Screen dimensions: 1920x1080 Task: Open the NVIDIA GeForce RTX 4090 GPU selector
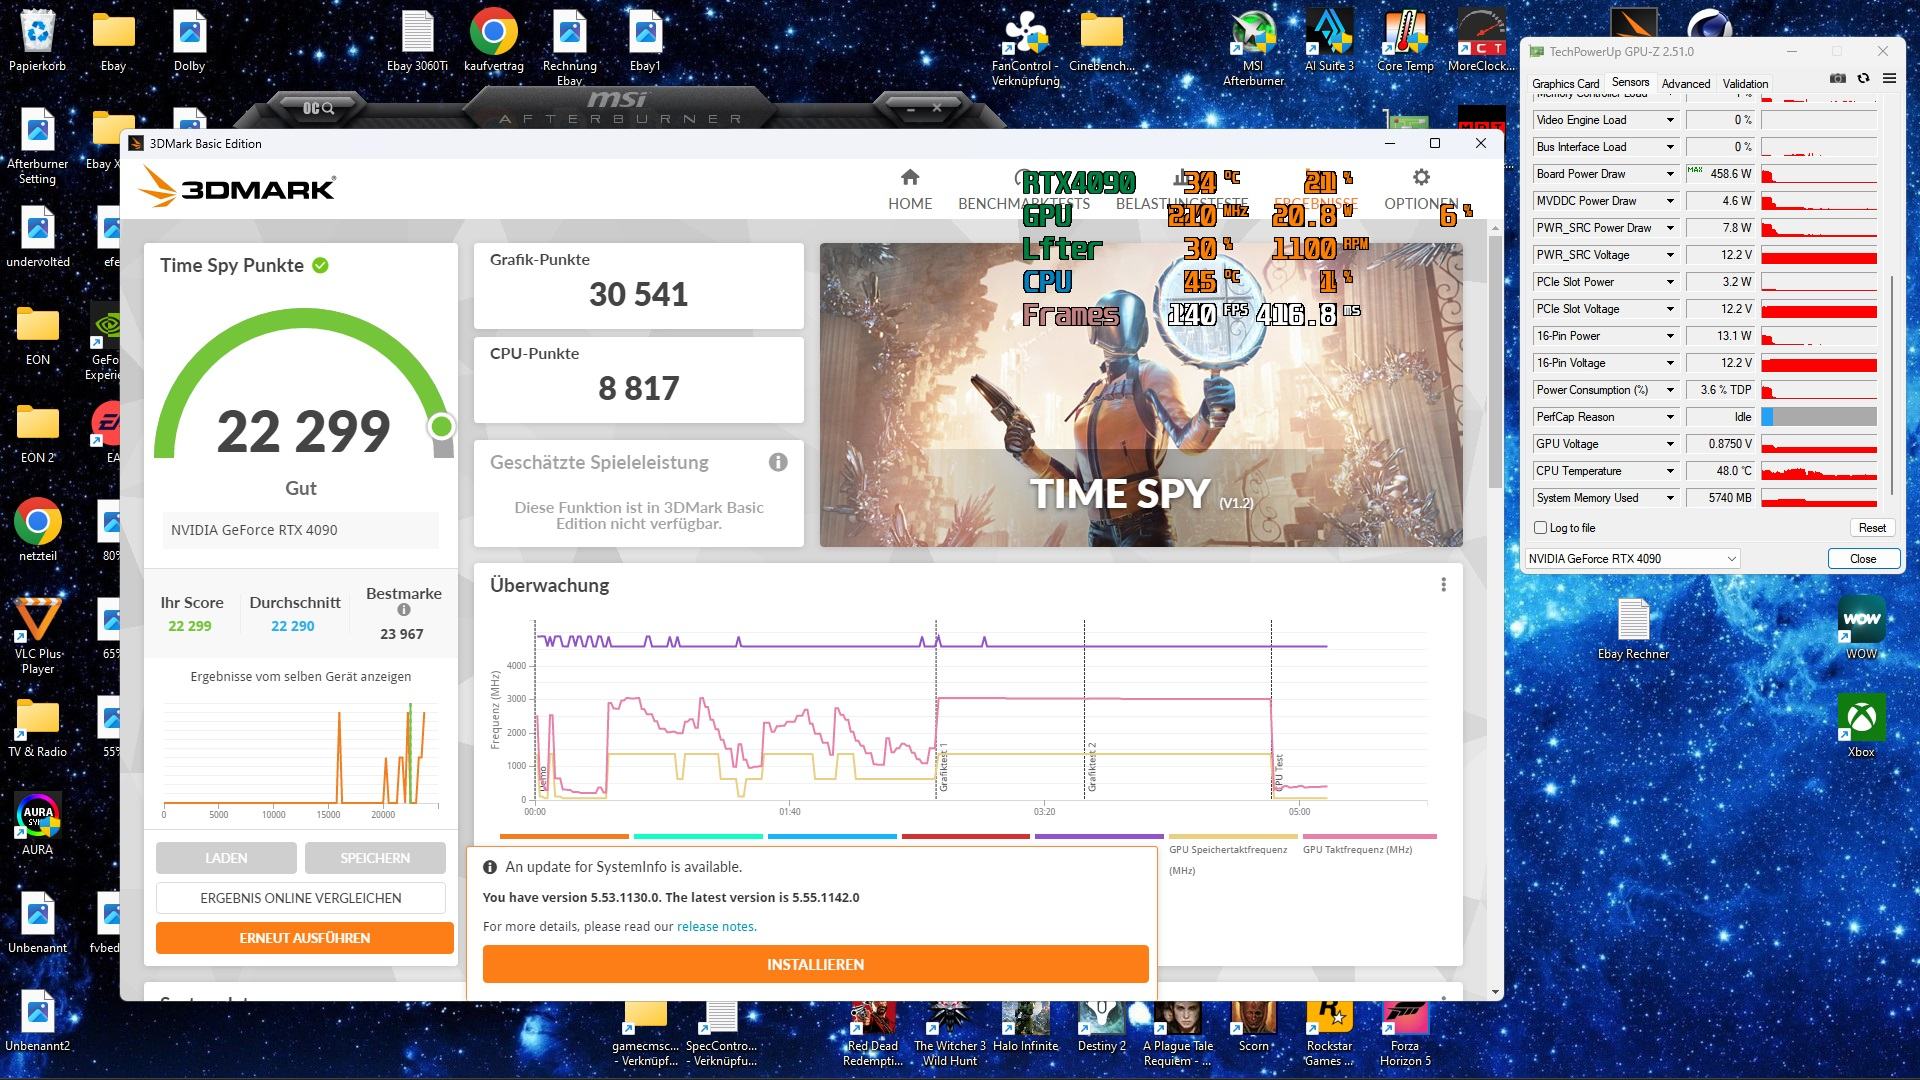click(1633, 559)
